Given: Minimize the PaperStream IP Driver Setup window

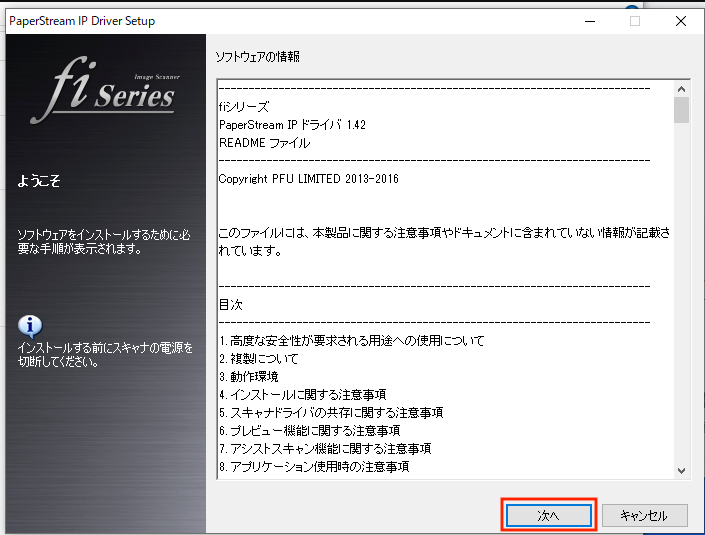Looking at the screenshot, I should point(590,21).
